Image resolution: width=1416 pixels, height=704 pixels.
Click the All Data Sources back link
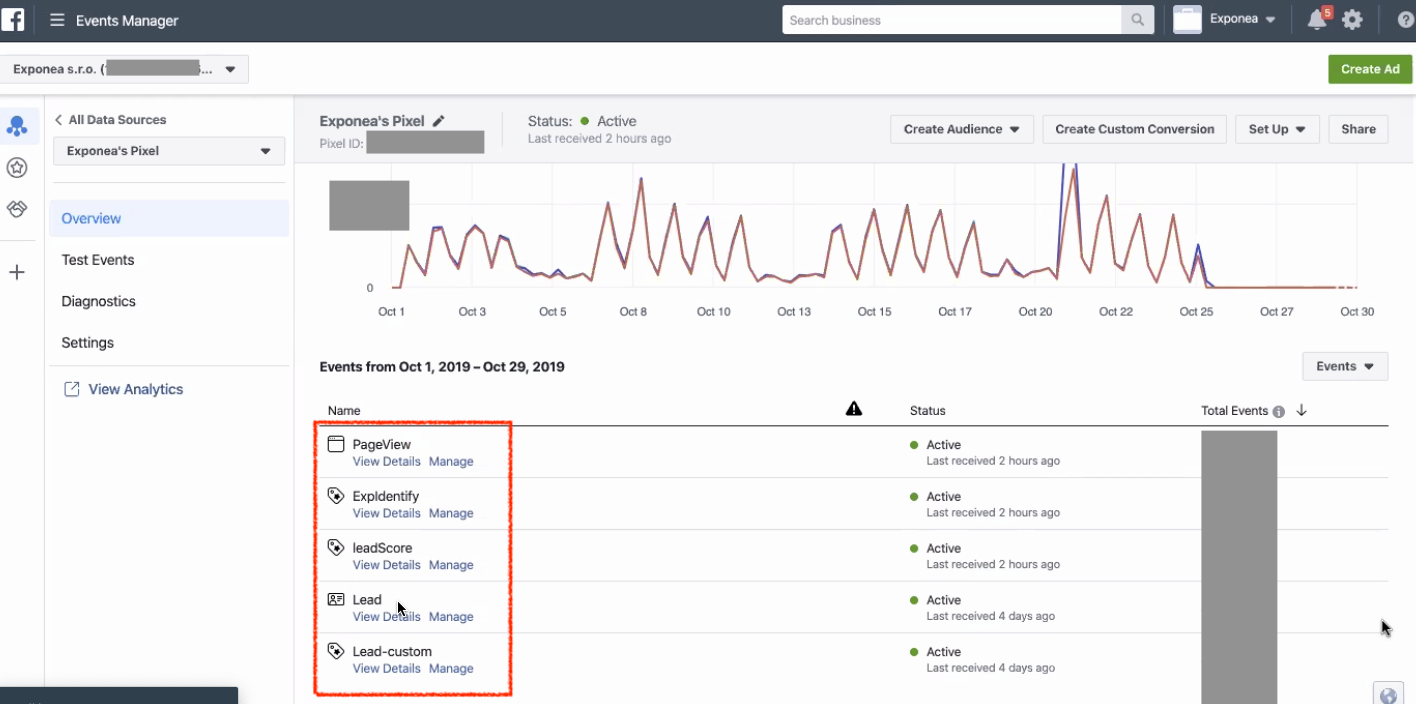click(x=117, y=120)
